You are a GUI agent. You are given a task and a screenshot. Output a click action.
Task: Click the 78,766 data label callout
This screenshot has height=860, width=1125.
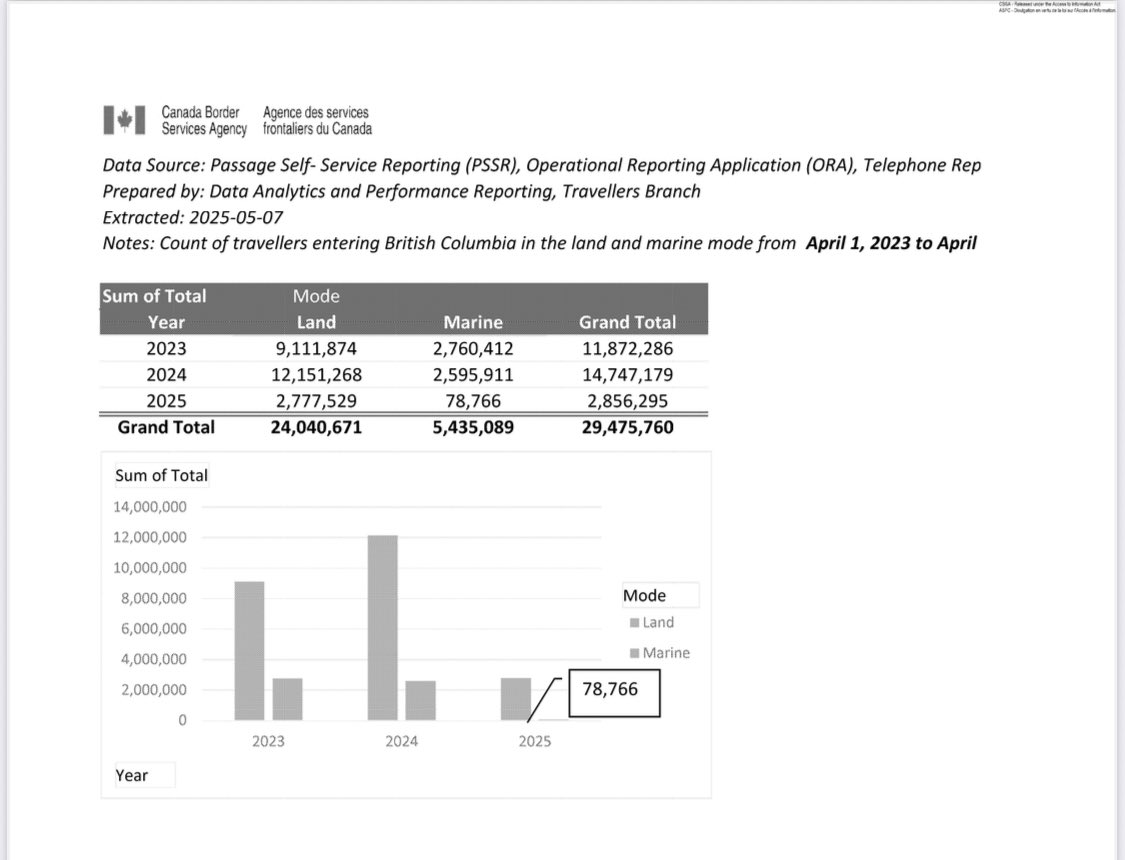(x=614, y=692)
